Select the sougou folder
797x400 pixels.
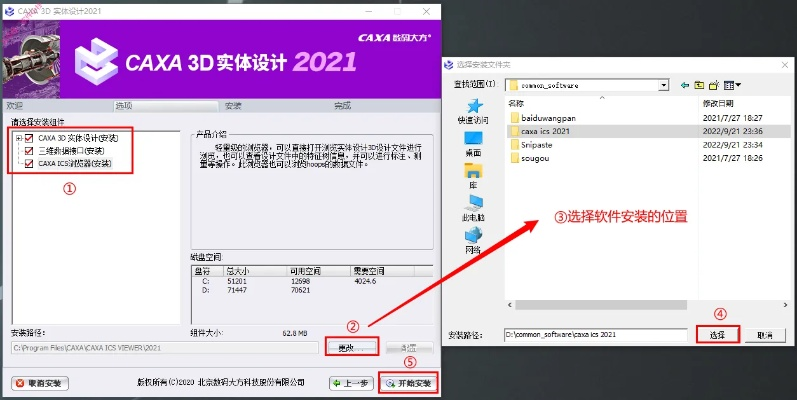point(529,158)
